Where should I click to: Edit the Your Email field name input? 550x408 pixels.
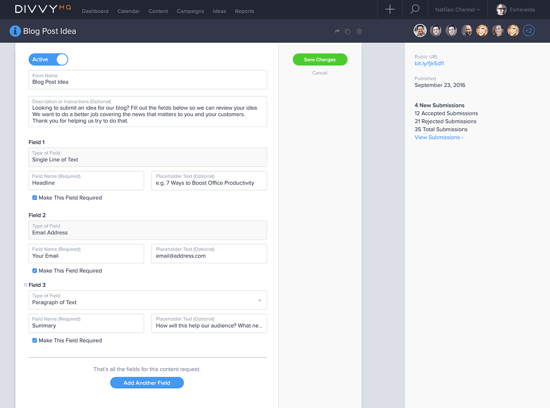click(86, 254)
